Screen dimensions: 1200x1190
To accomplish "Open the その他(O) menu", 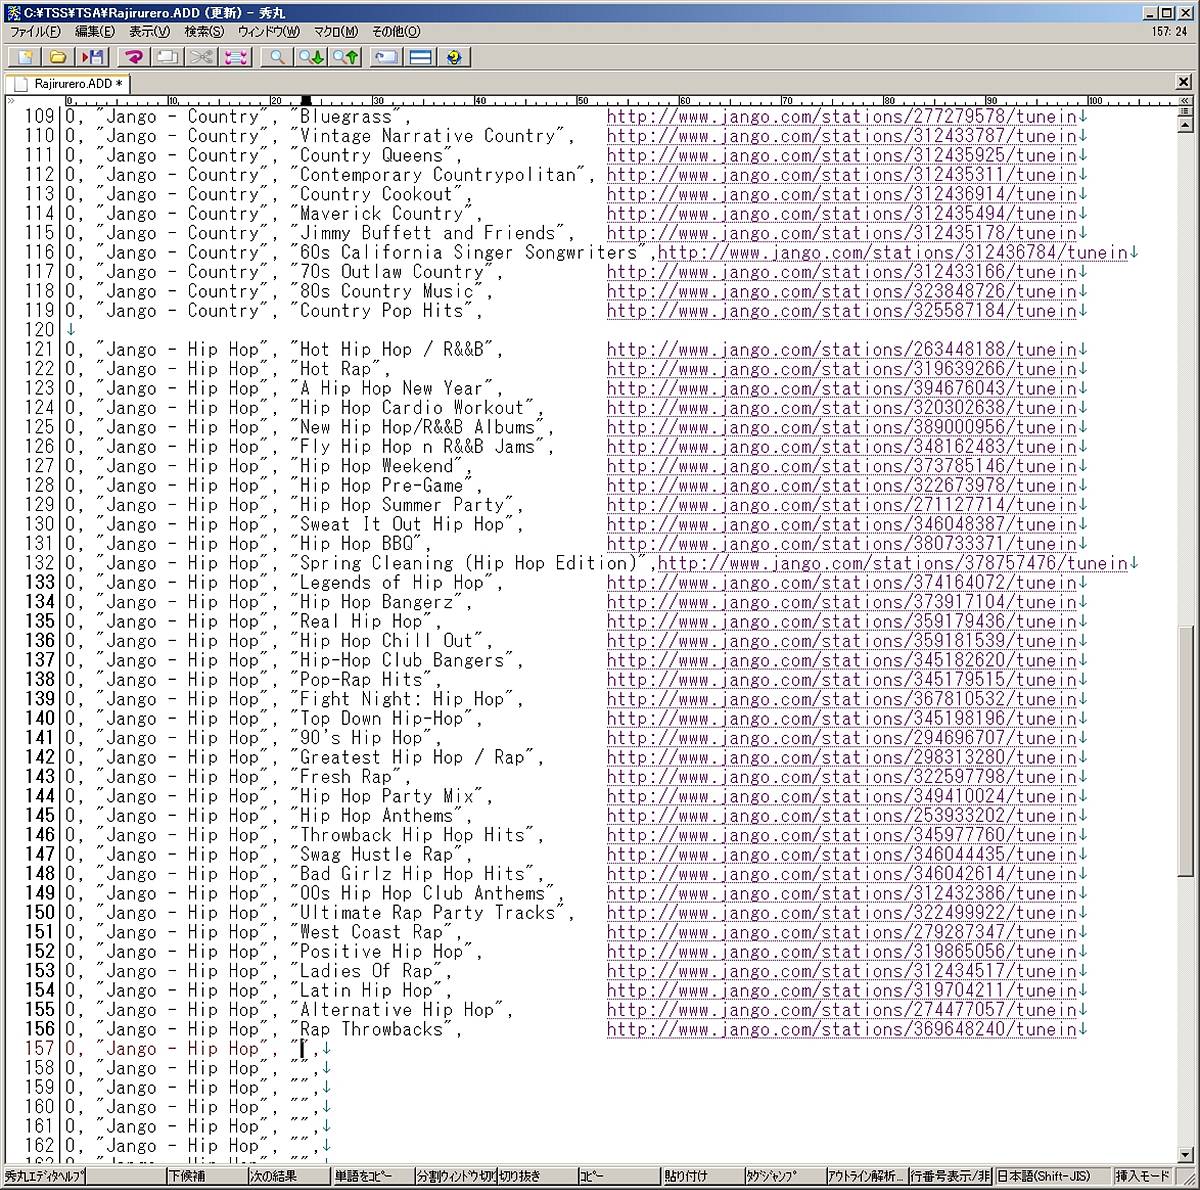I will [x=396, y=32].
